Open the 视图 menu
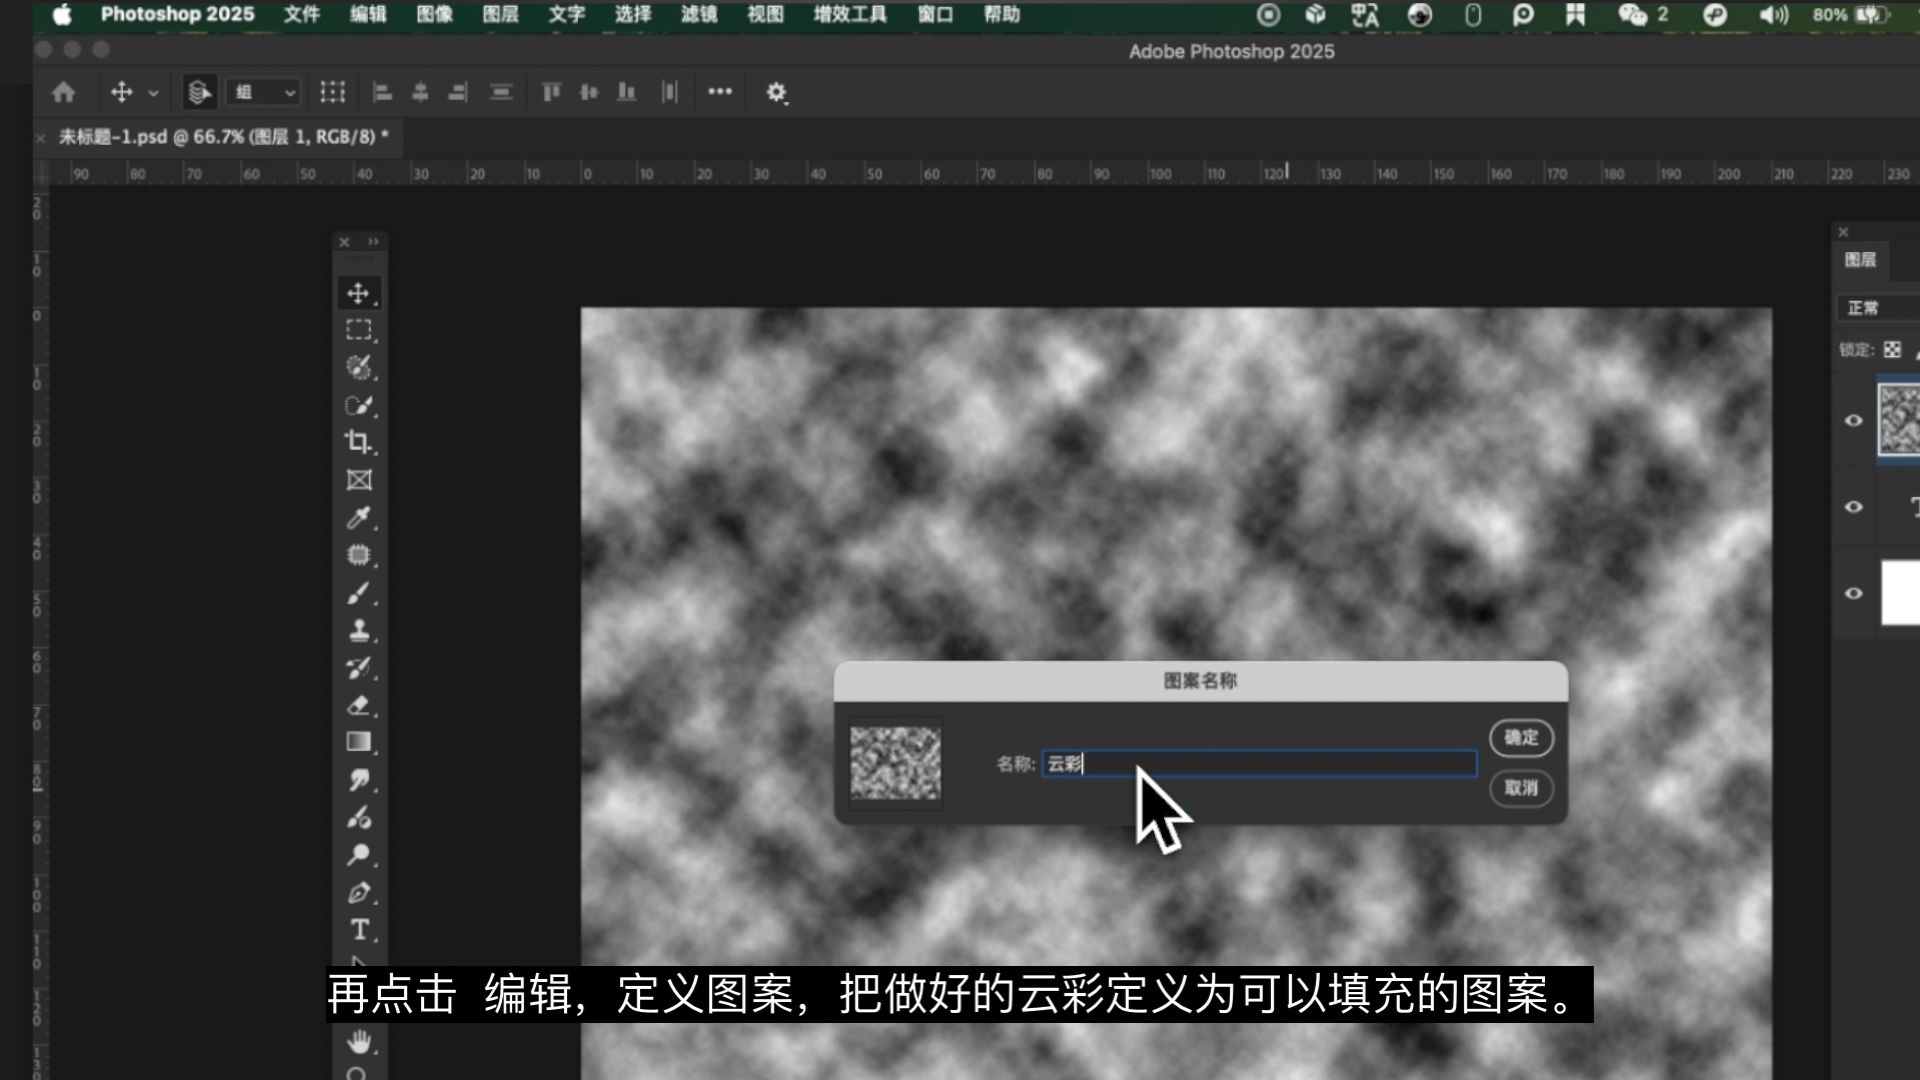The width and height of the screenshot is (1920, 1080). [766, 14]
